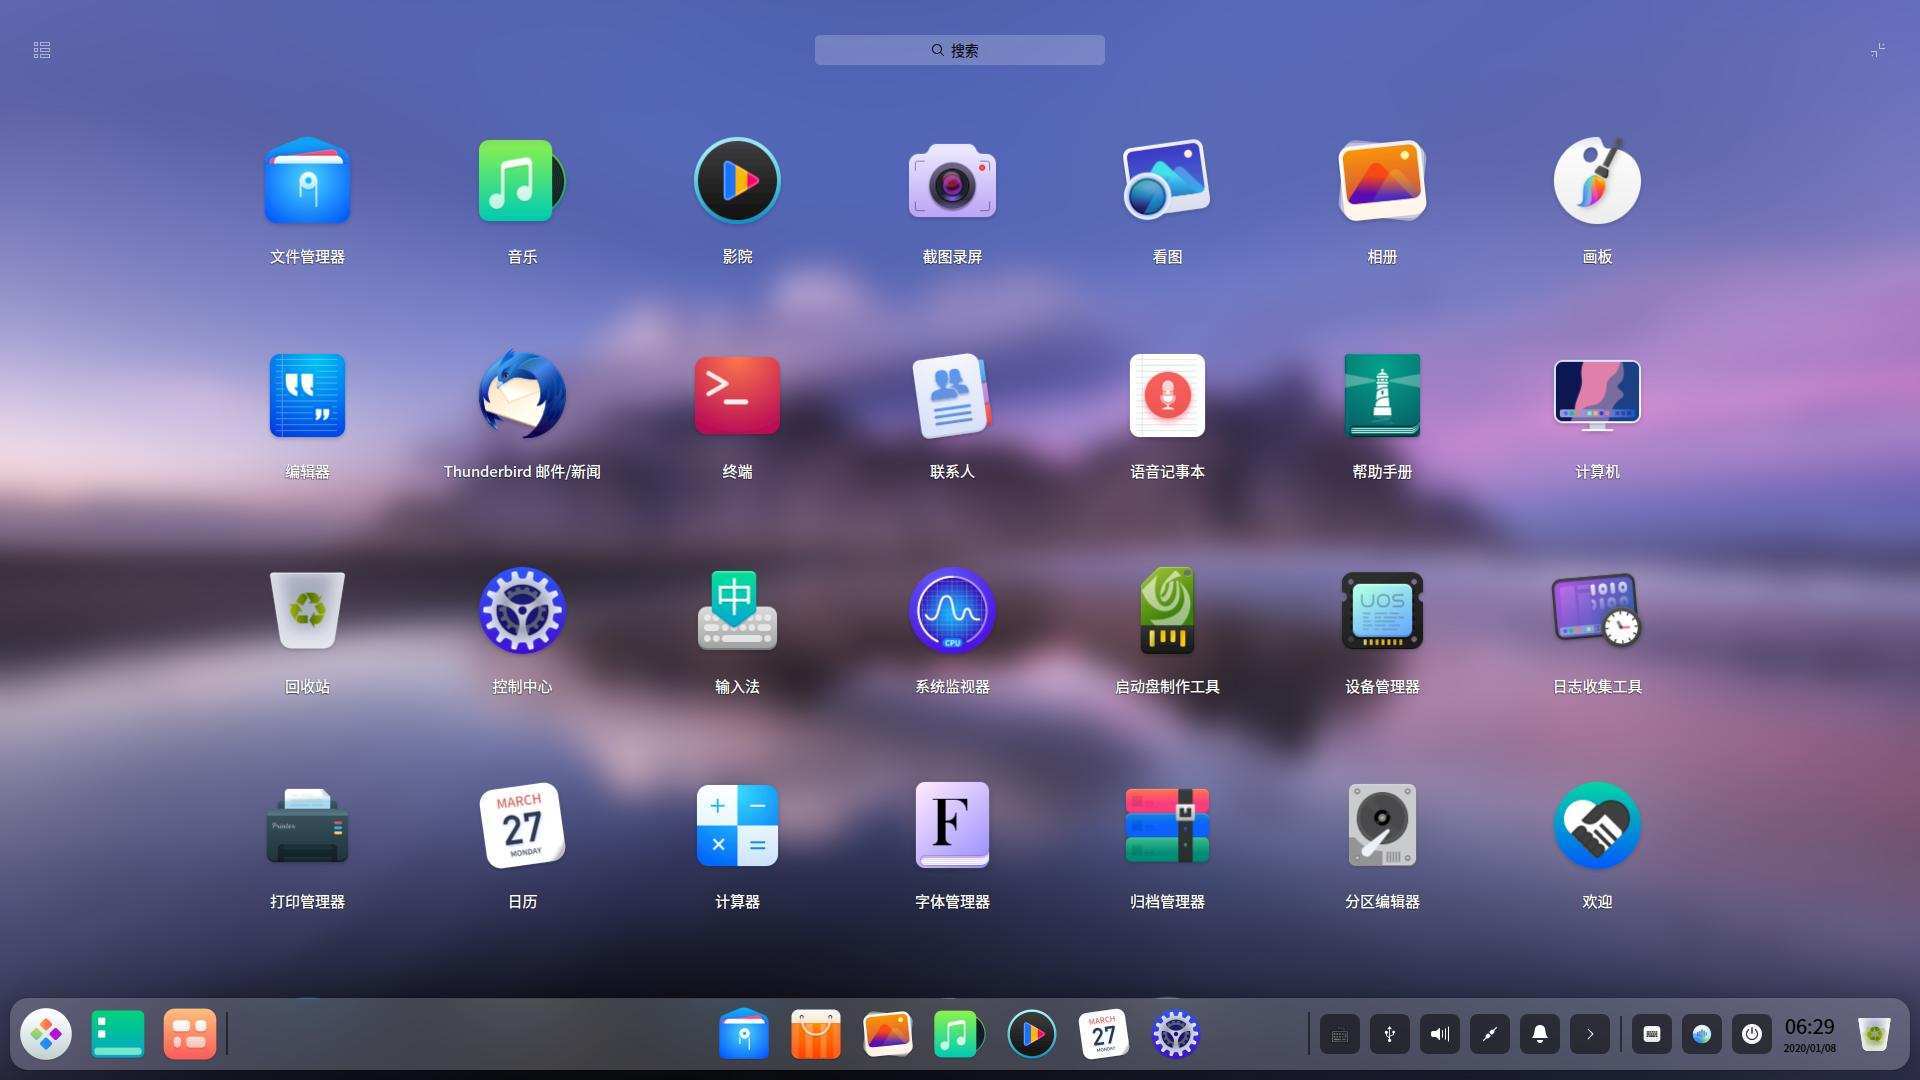Open notifications bell in tray
The image size is (1920, 1080).
(1540, 1034)
